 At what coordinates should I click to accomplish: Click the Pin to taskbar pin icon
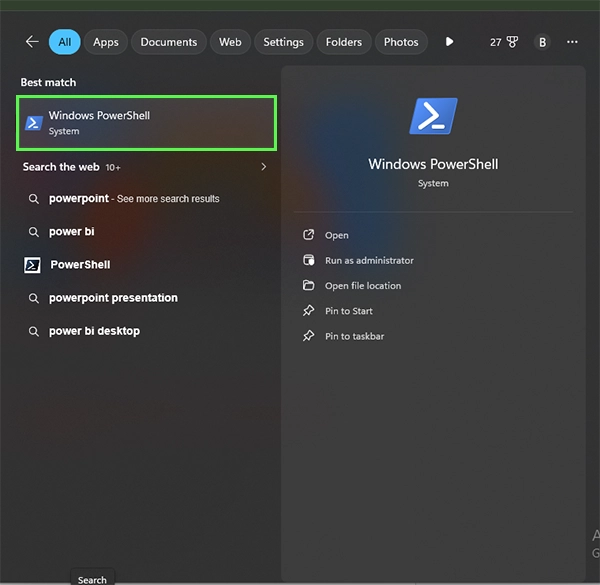pos(308,336)
